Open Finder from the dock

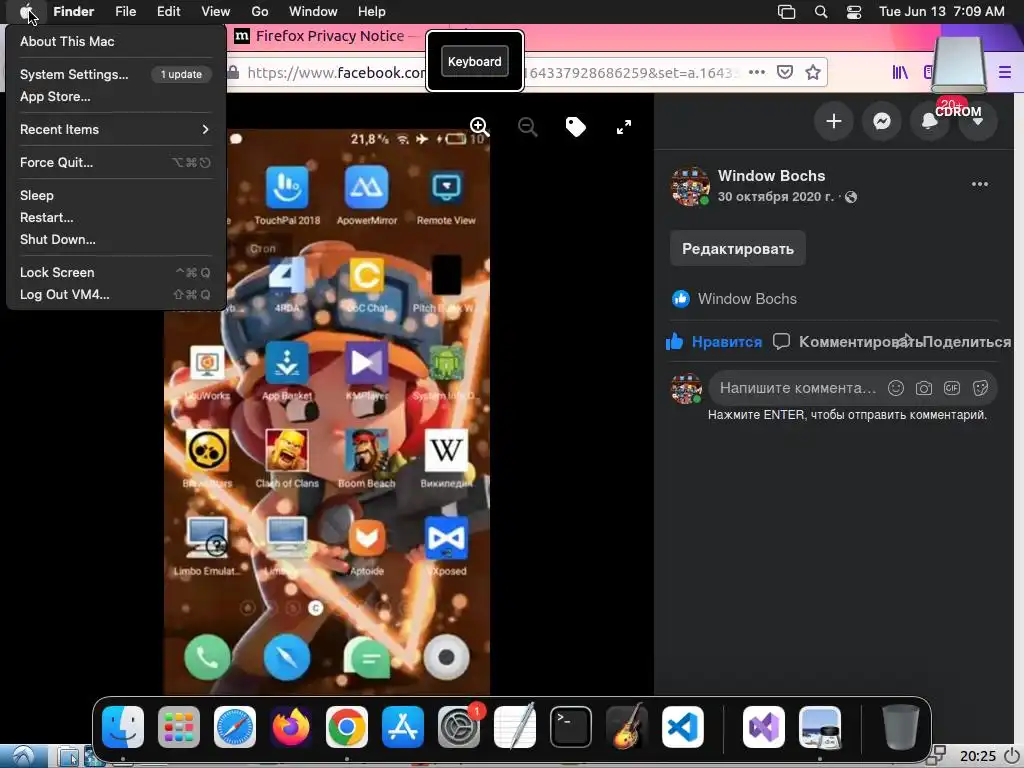(123, 727)
